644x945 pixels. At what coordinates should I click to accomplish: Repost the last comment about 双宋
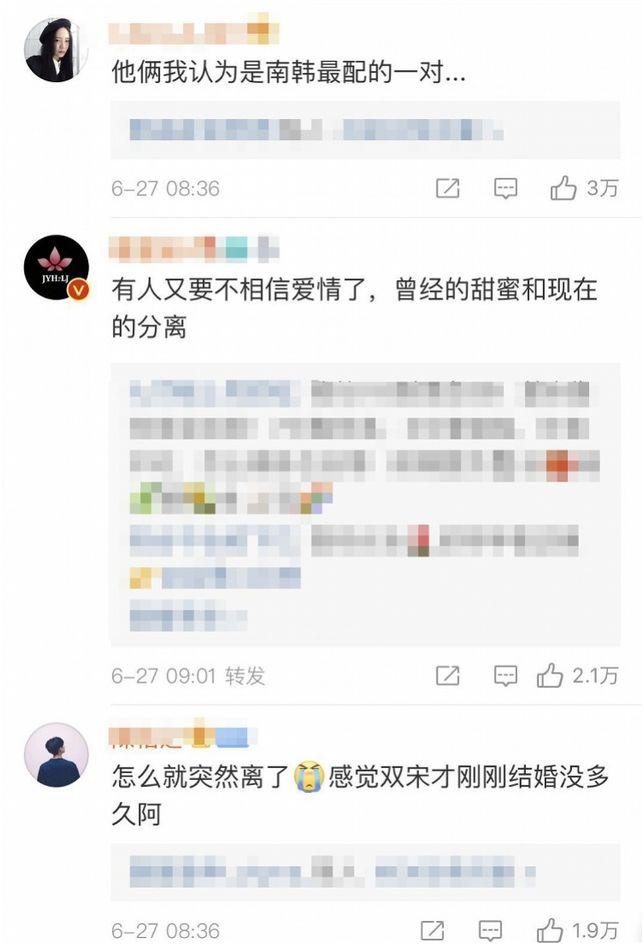point(433,931)
